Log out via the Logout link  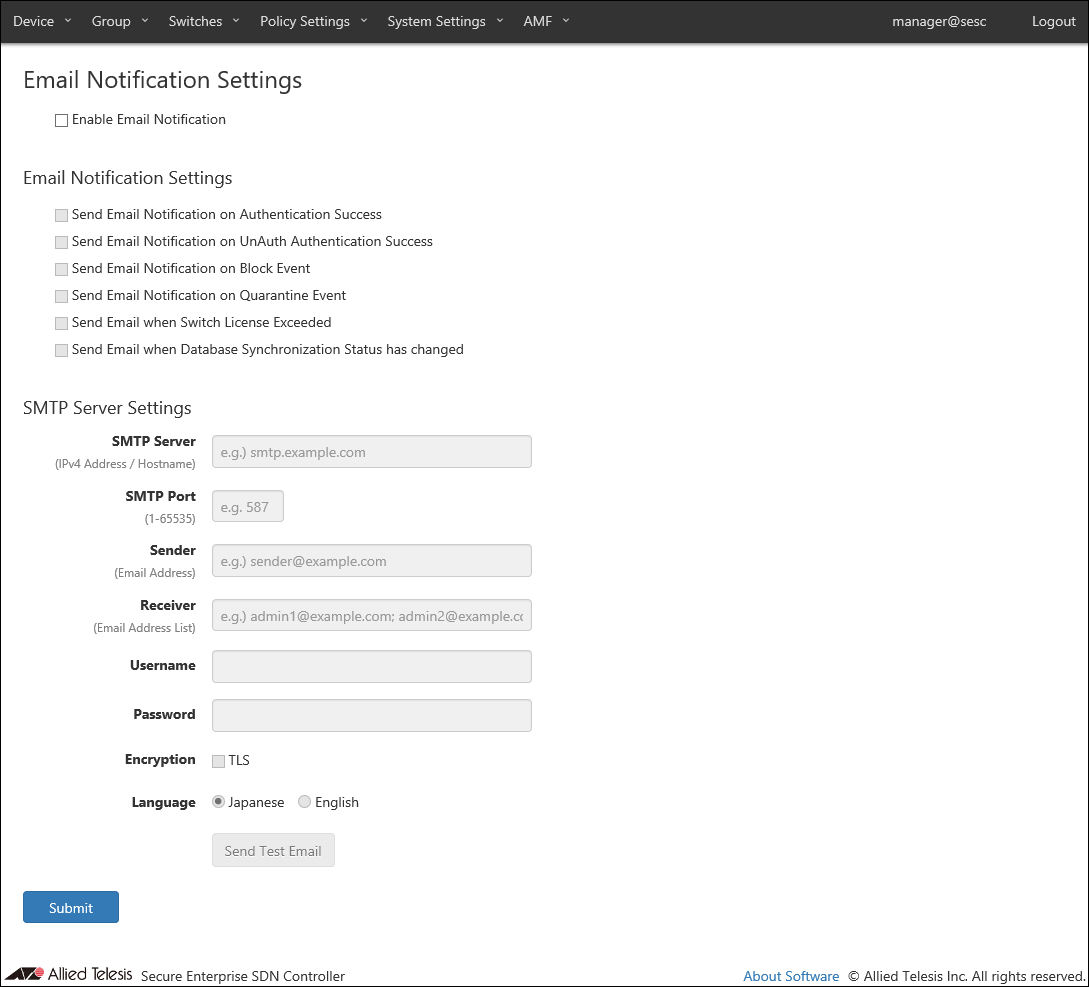[1053, 21]
